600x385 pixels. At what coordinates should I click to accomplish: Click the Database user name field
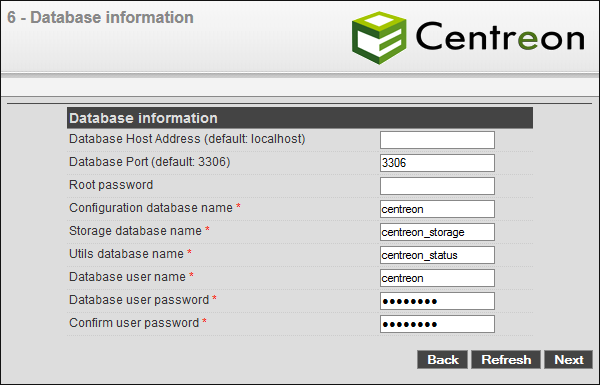pos(437,278)
